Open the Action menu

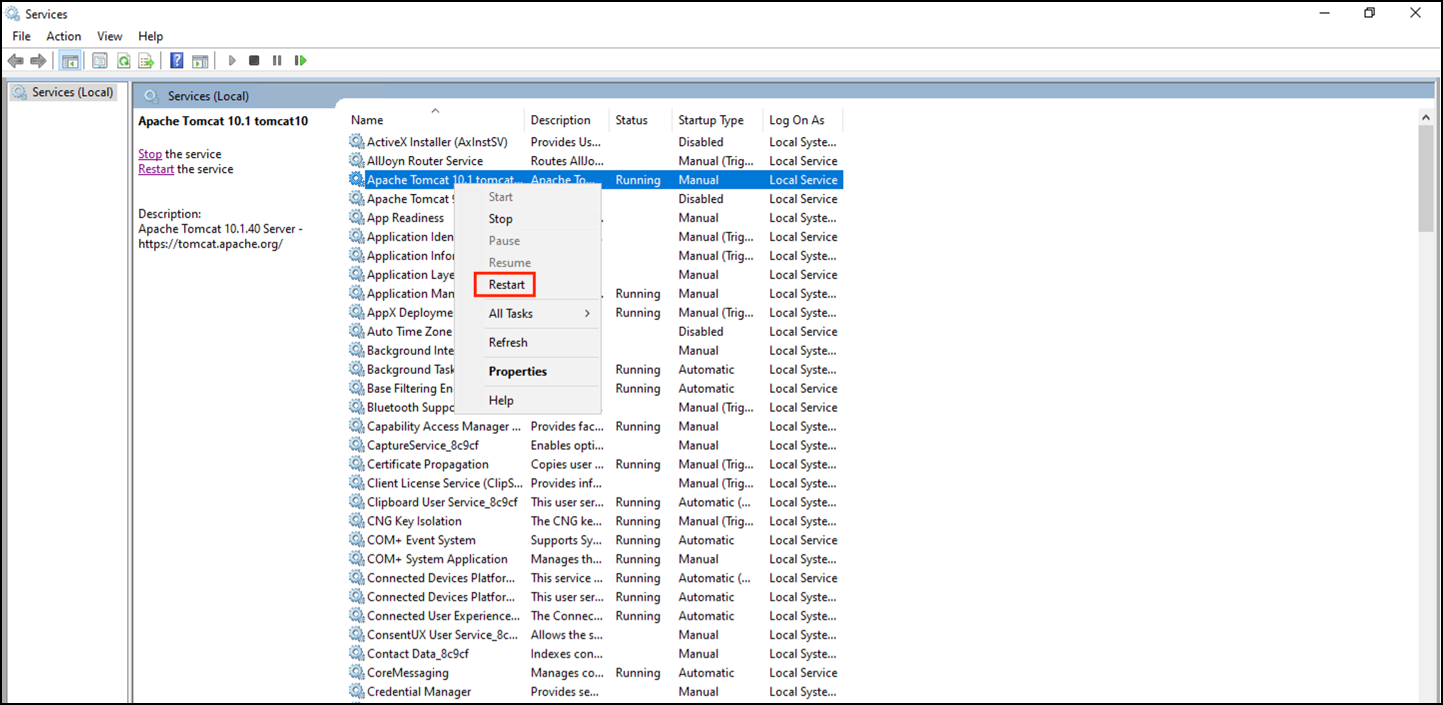(x=63, y=36)
